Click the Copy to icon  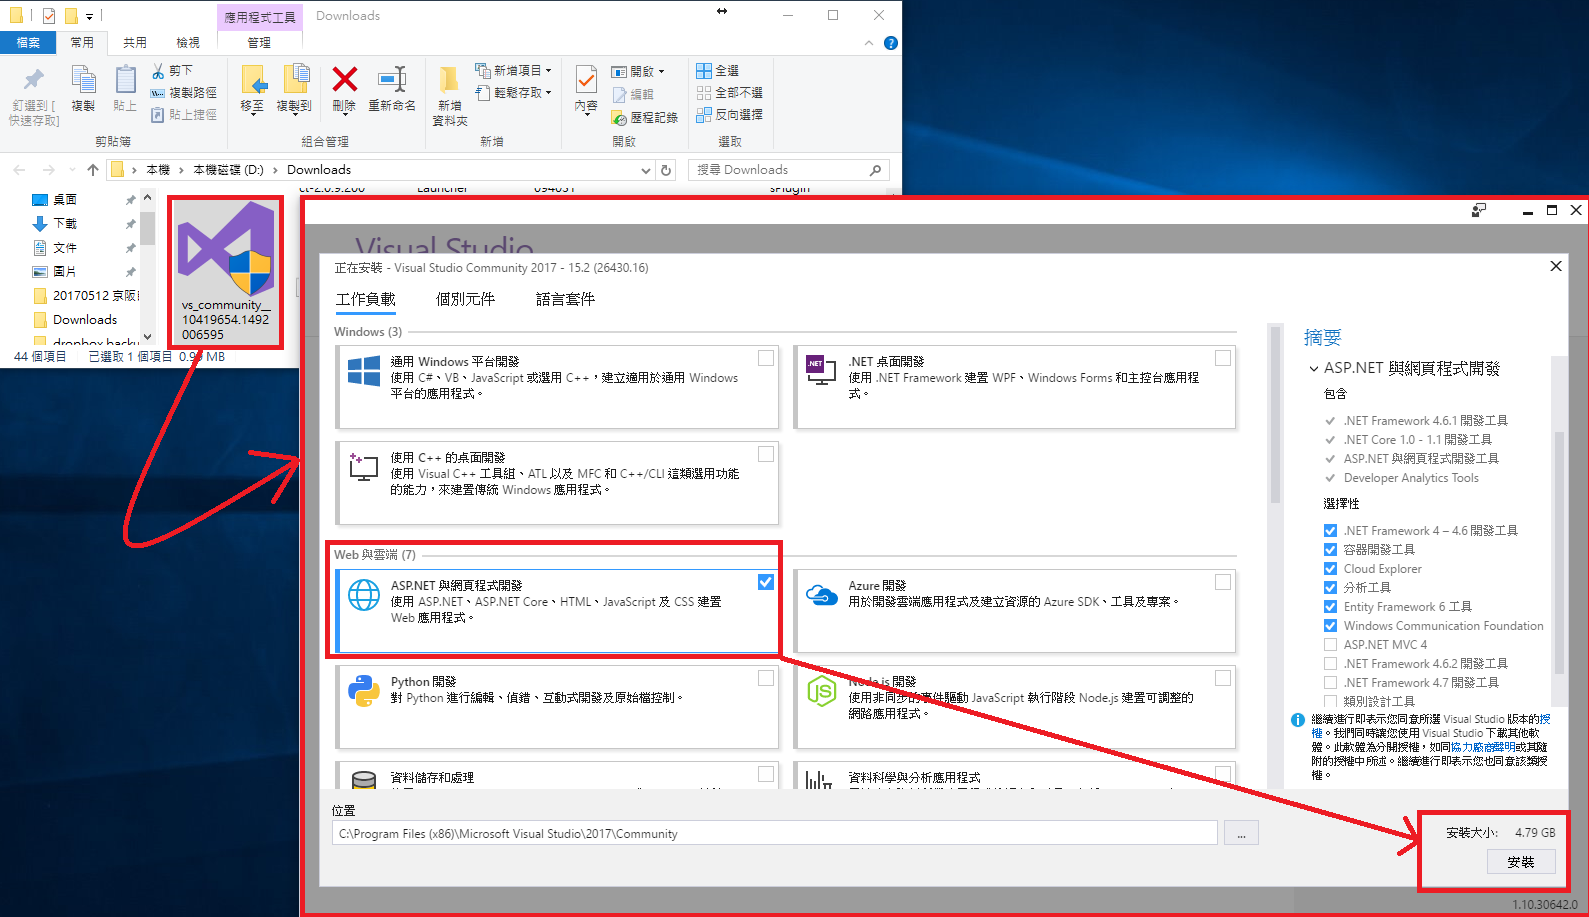point(296,80)
